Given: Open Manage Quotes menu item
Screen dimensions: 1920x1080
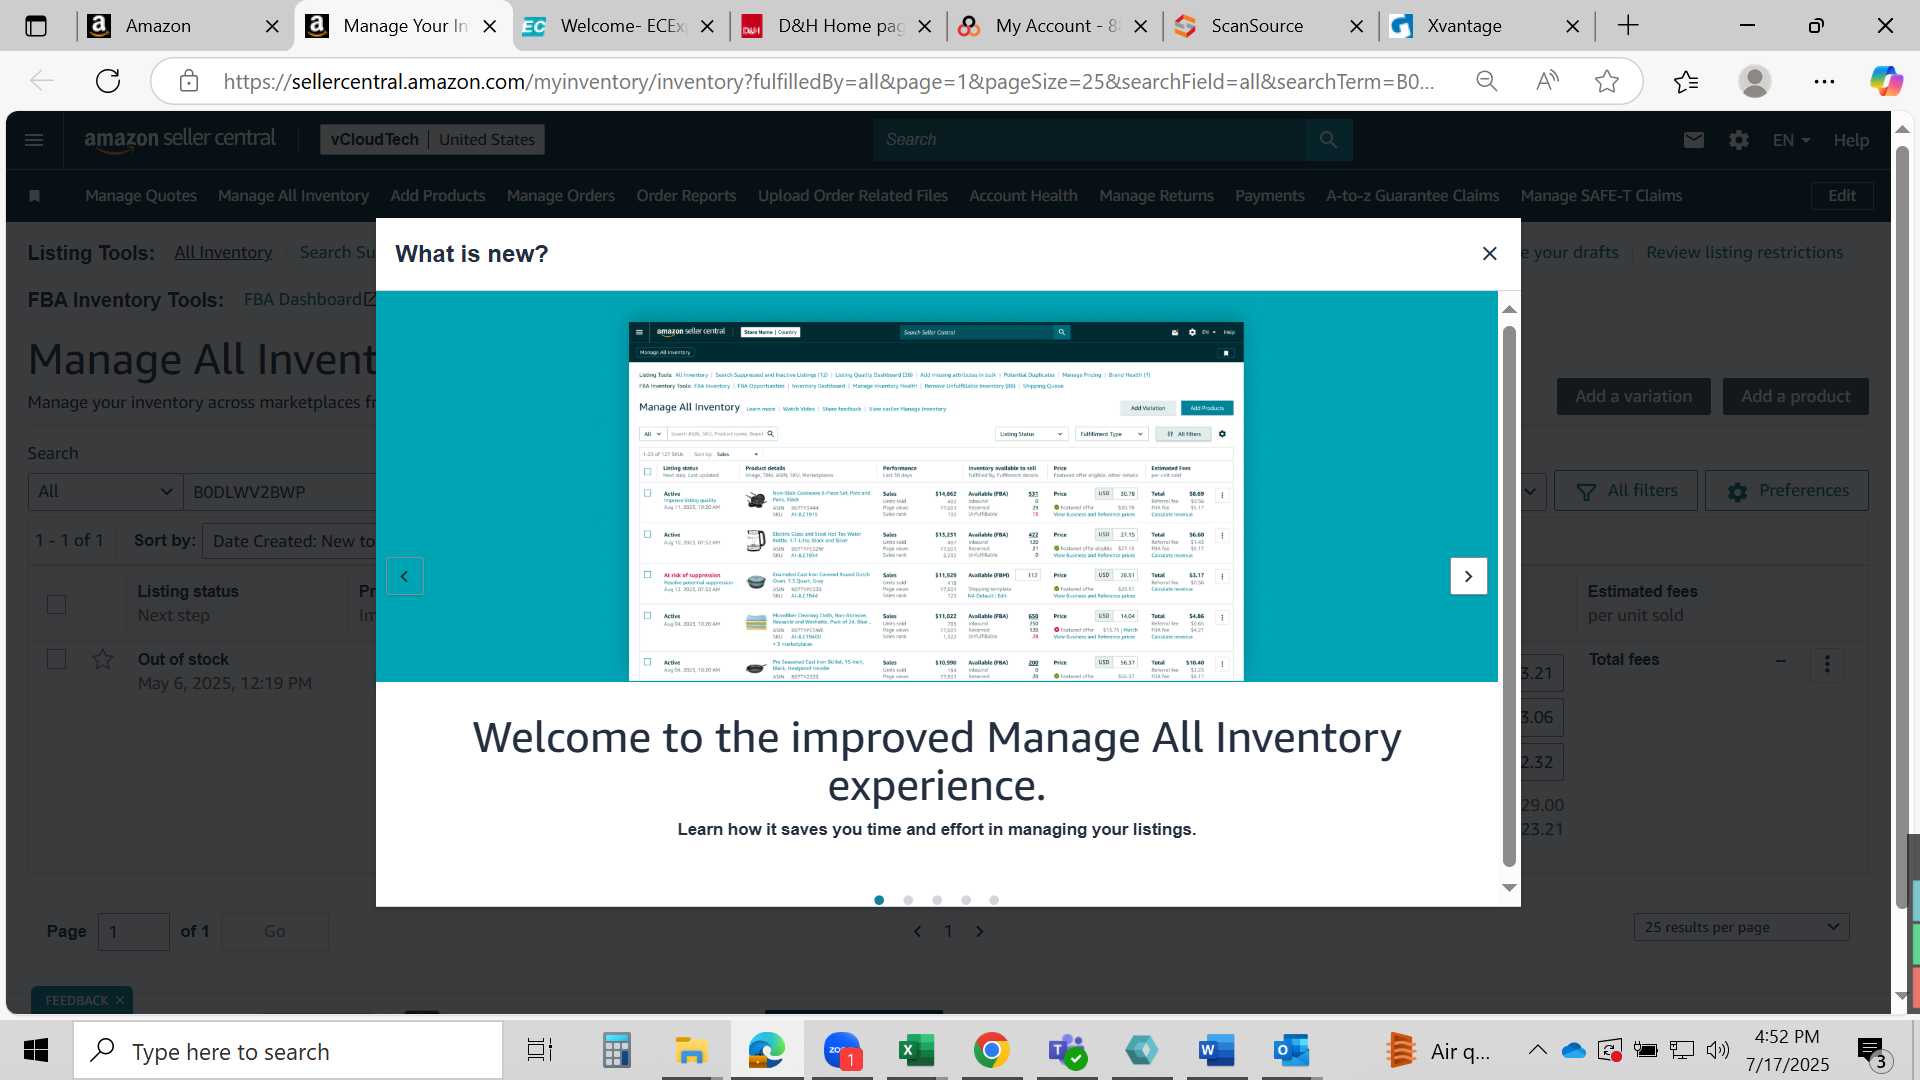Looking at the screenshot, I should 141,196.
